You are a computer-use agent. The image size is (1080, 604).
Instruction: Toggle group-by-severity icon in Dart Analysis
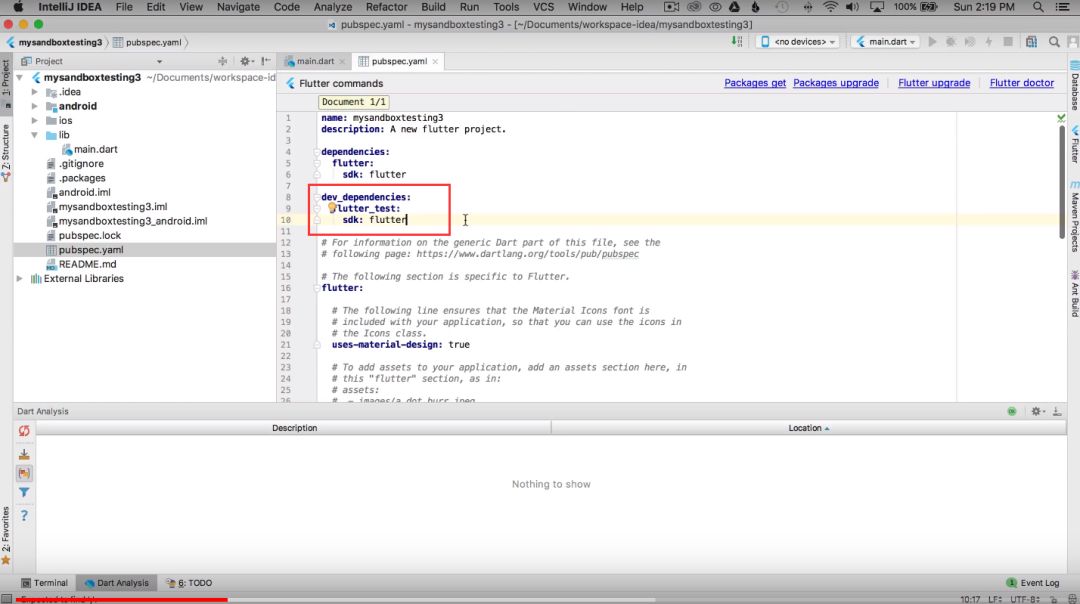coord(24,473)
